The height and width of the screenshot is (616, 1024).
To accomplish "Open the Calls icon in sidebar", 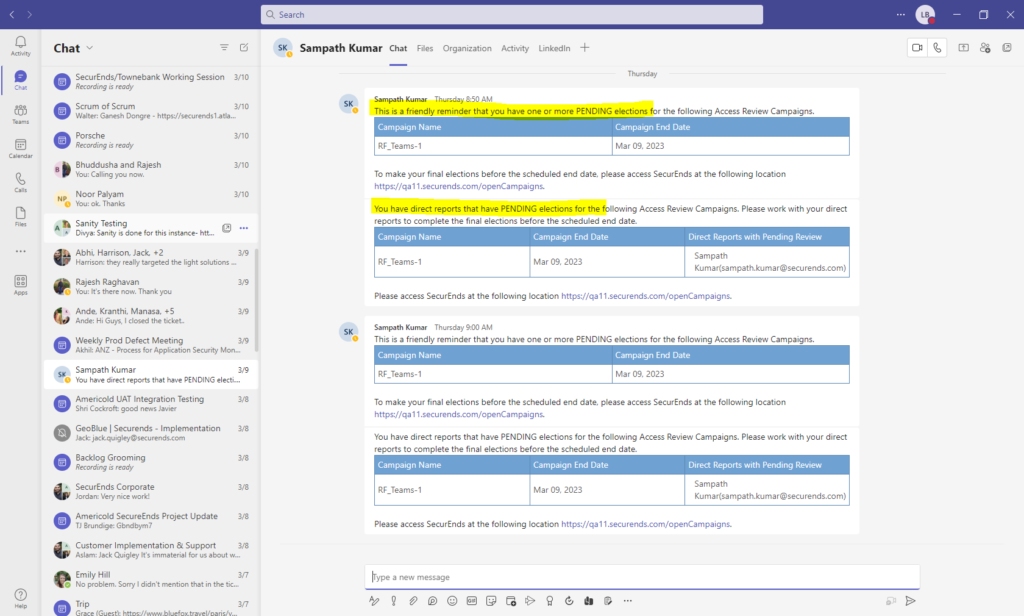I will coord(20,182).
